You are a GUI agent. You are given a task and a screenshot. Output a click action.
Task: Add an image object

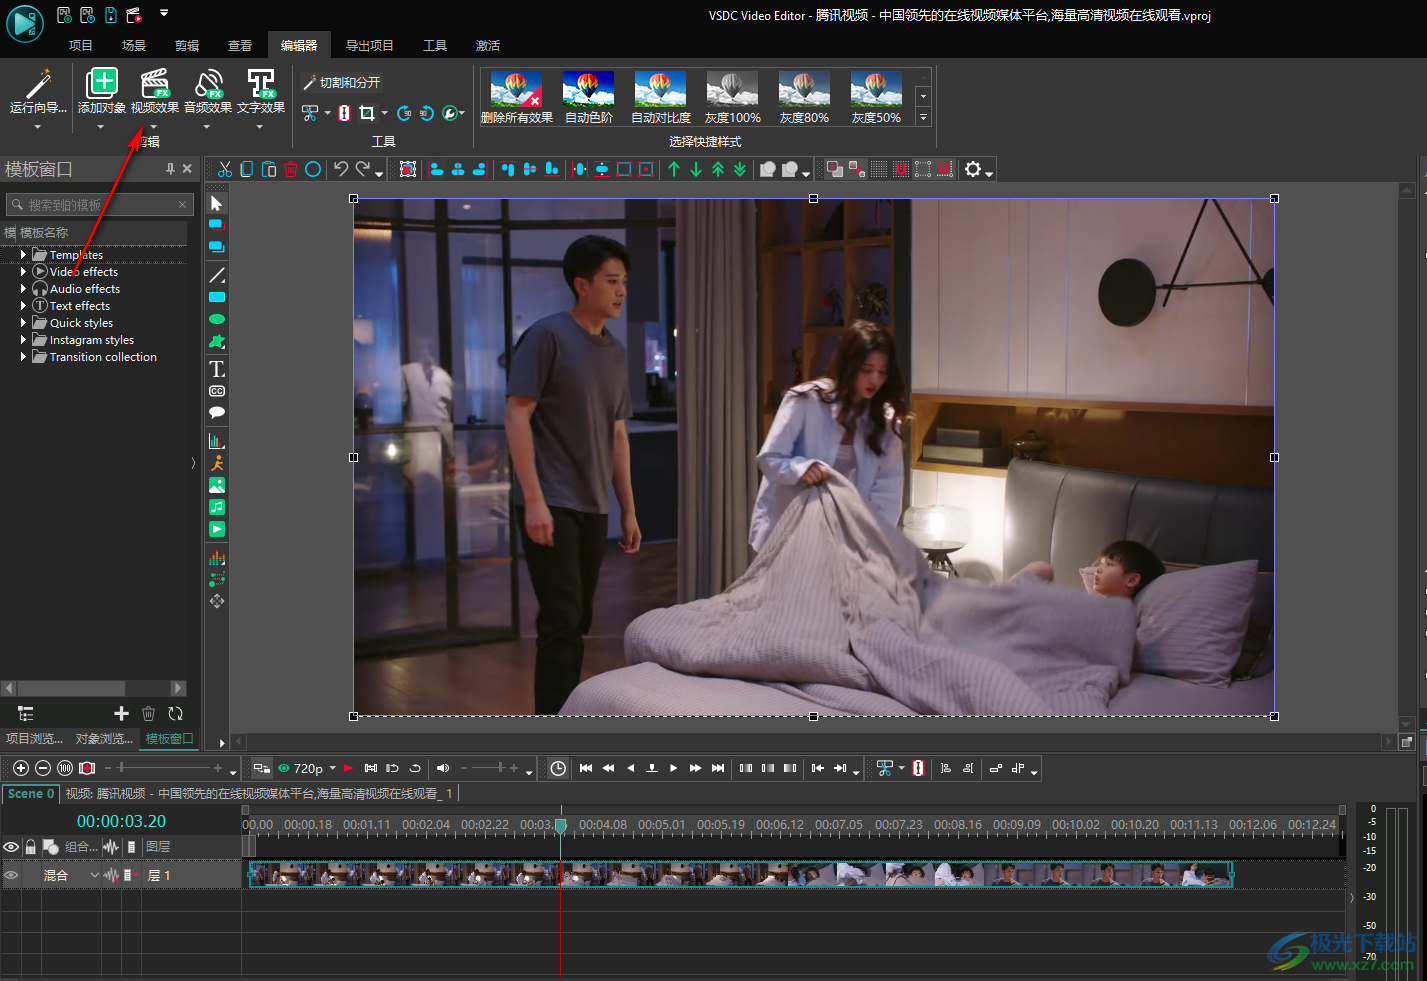coord(217,485)
